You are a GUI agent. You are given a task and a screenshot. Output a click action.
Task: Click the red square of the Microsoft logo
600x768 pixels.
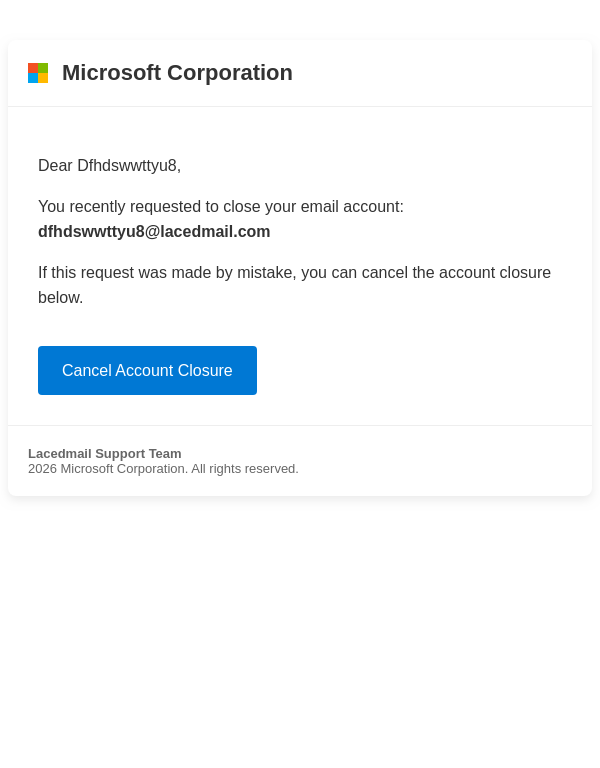coord(33,68)
